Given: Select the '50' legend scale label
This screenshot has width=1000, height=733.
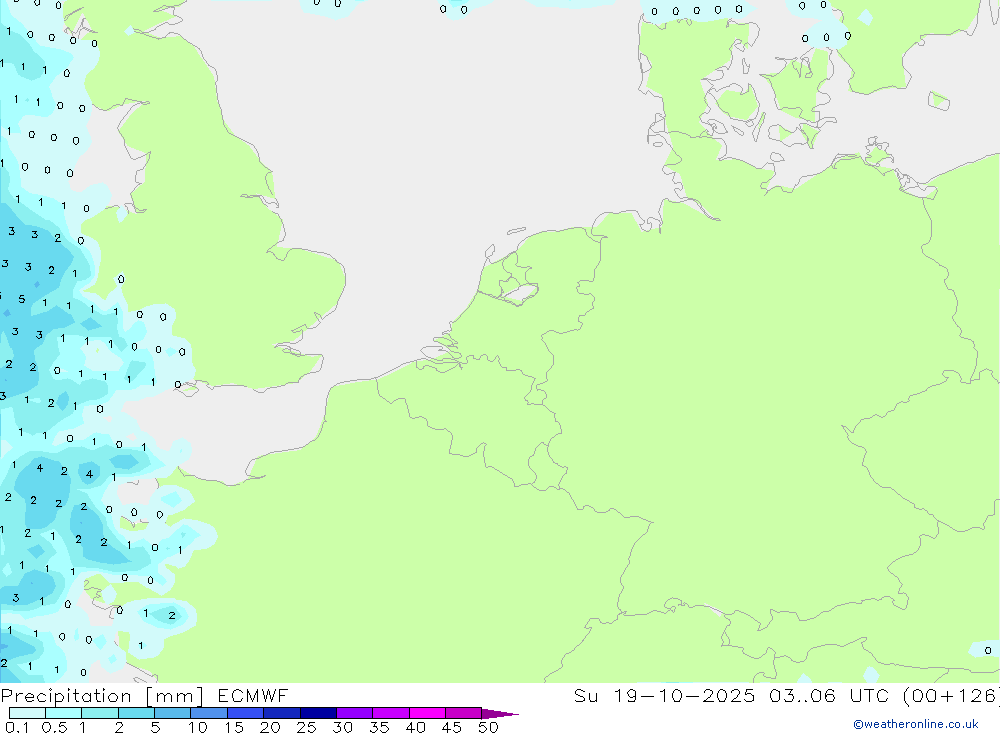Looking at the screenshot, I should pos(488,727).
